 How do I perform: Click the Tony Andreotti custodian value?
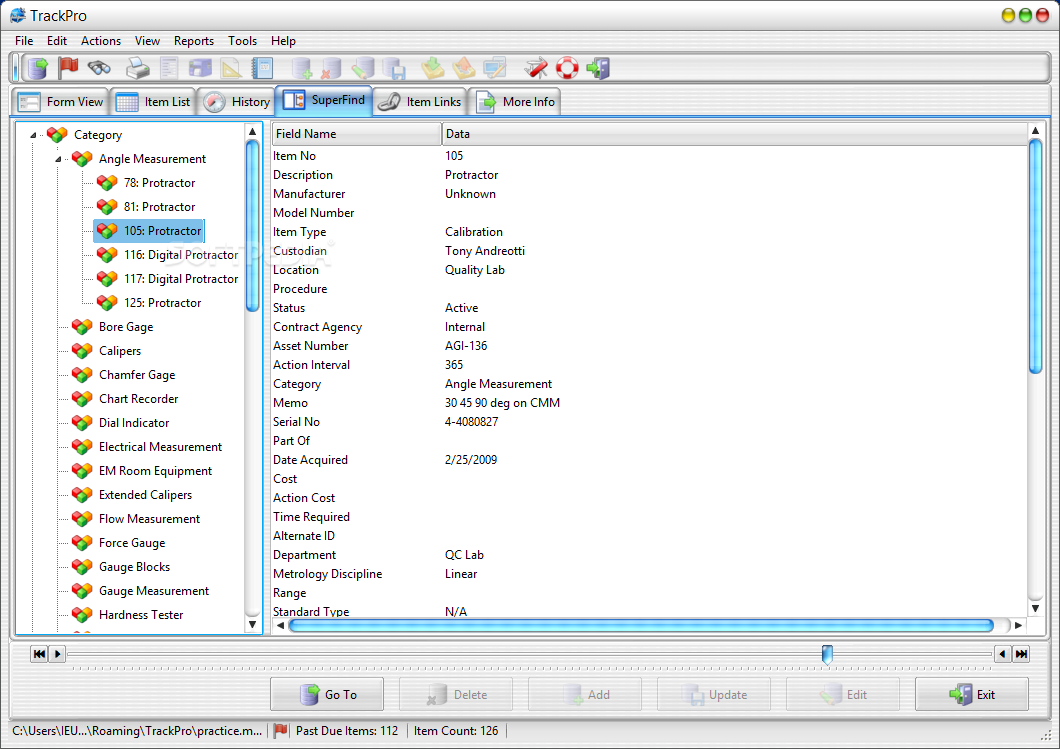coord(485,251)
